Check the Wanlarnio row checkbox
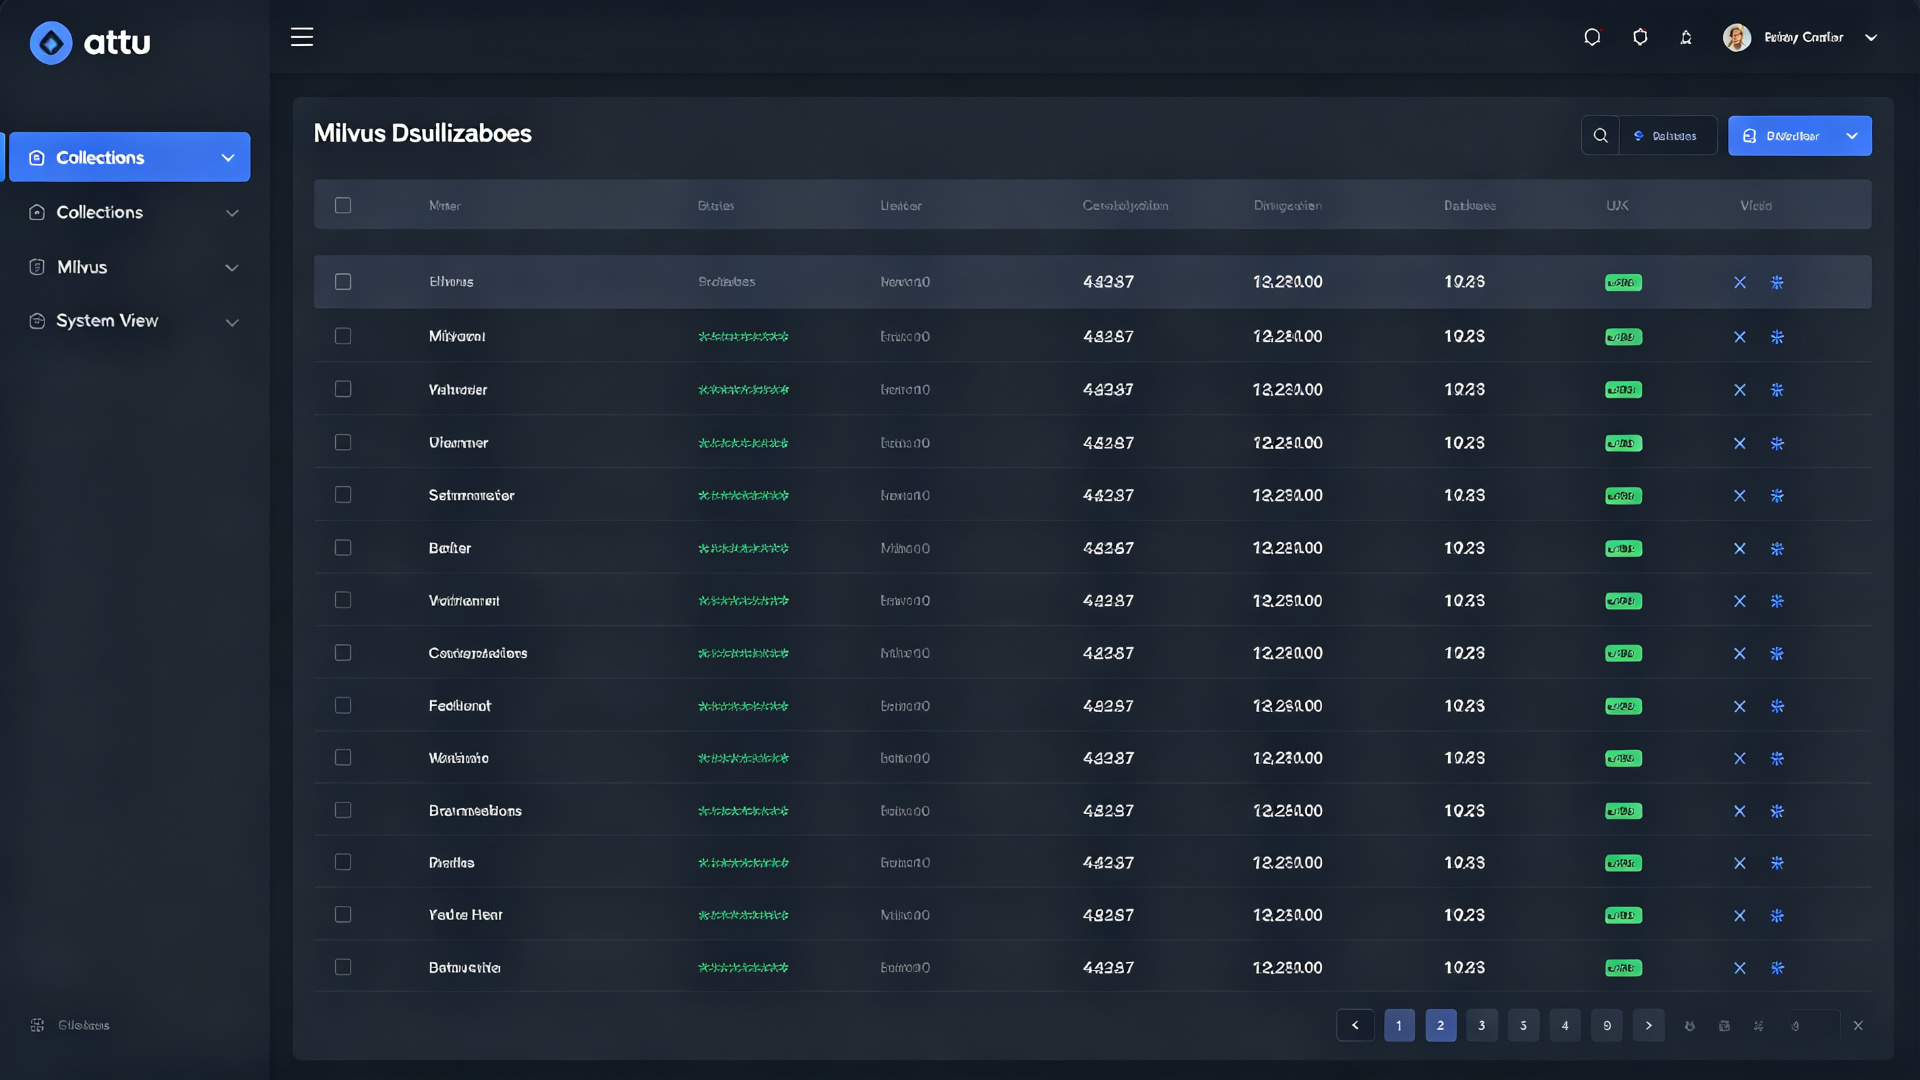 click(x=343, y=758)
